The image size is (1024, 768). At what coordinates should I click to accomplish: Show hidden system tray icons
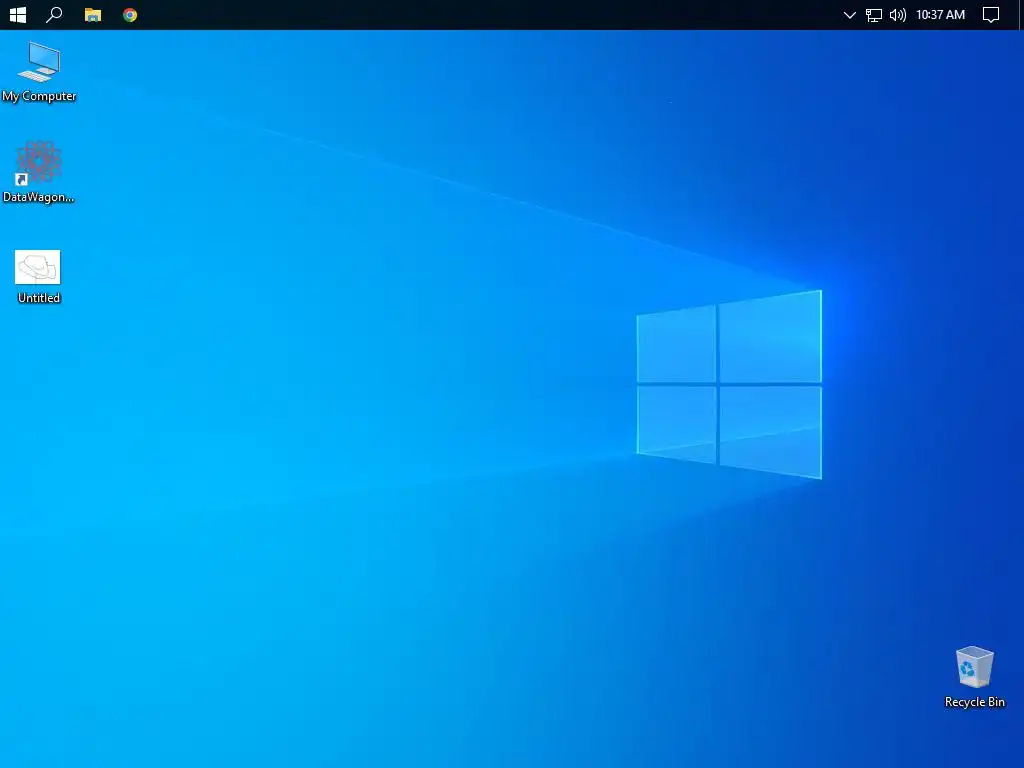click(x=849, y=15)
